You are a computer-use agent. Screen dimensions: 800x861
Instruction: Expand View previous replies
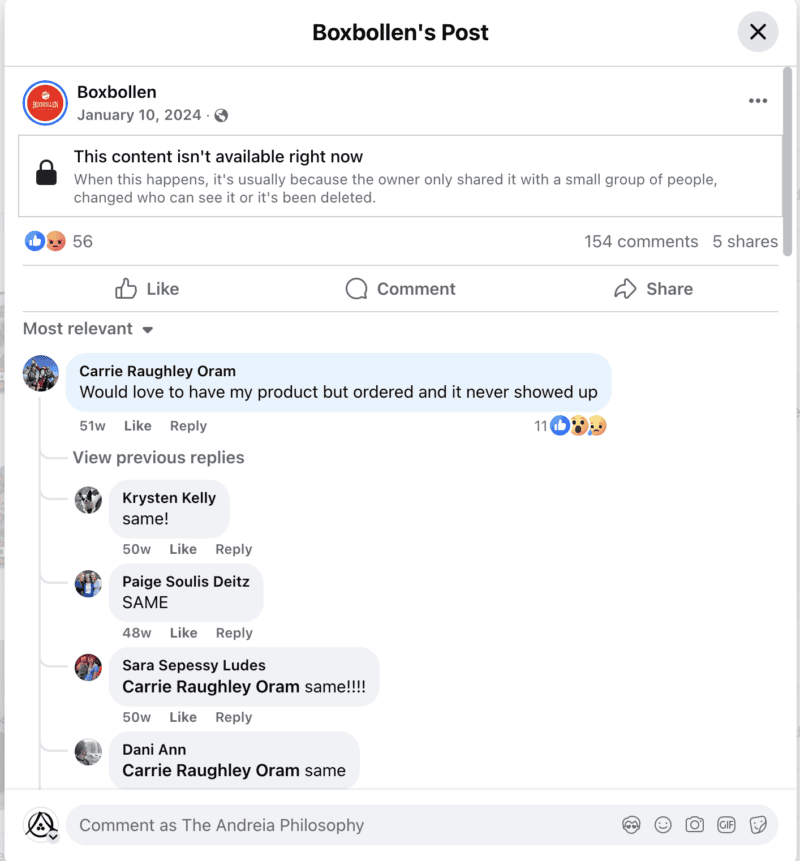158,458
